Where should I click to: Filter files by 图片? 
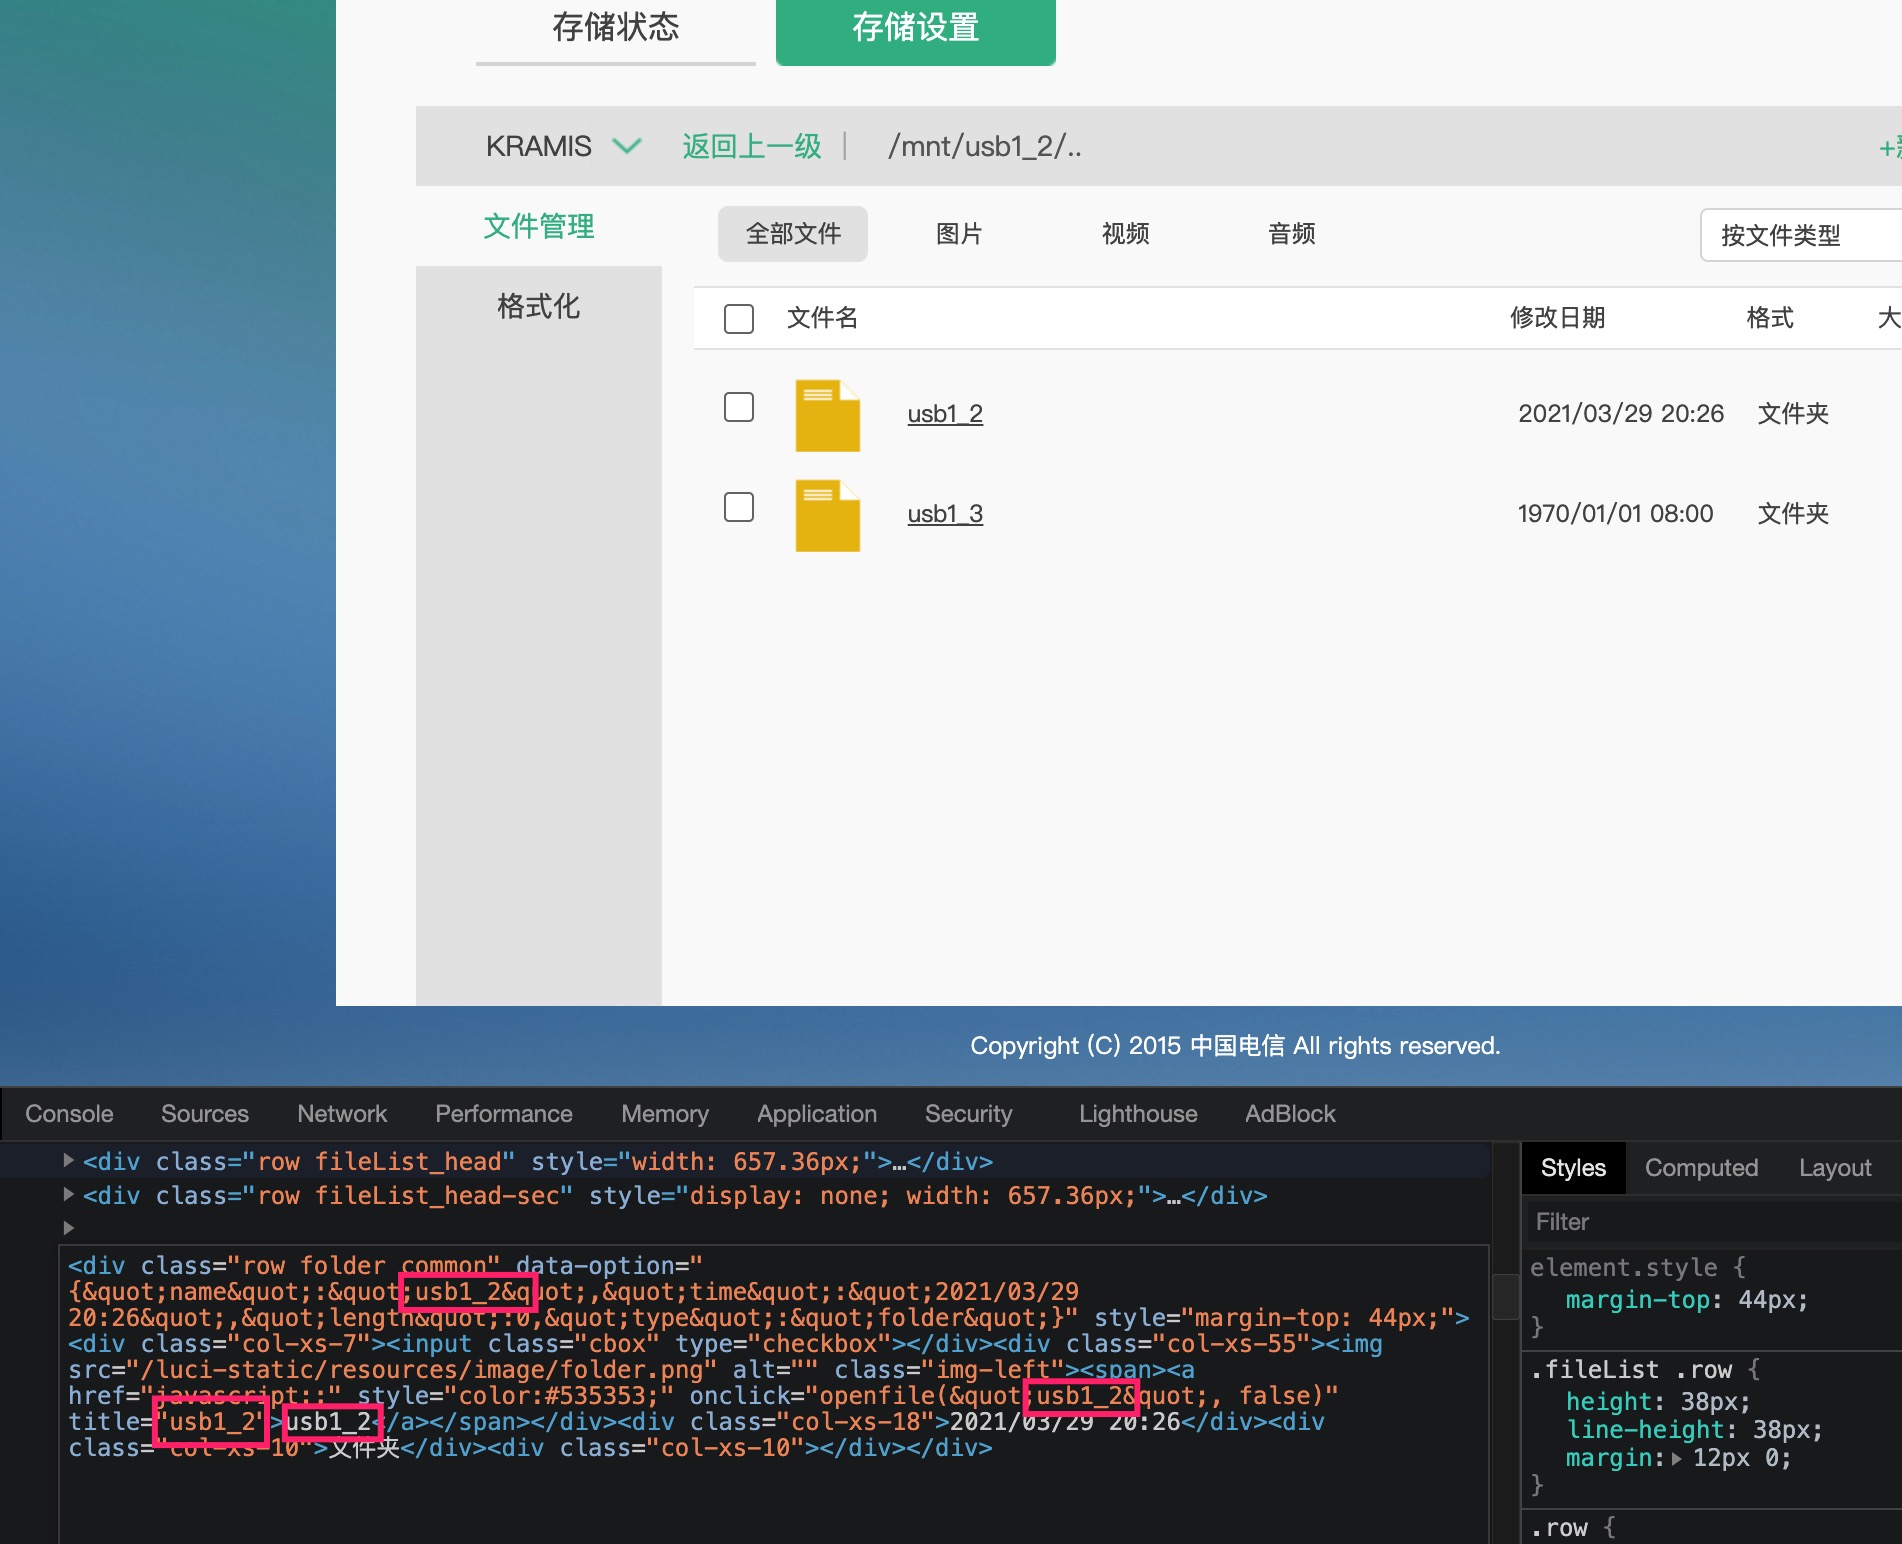[959, 234]
